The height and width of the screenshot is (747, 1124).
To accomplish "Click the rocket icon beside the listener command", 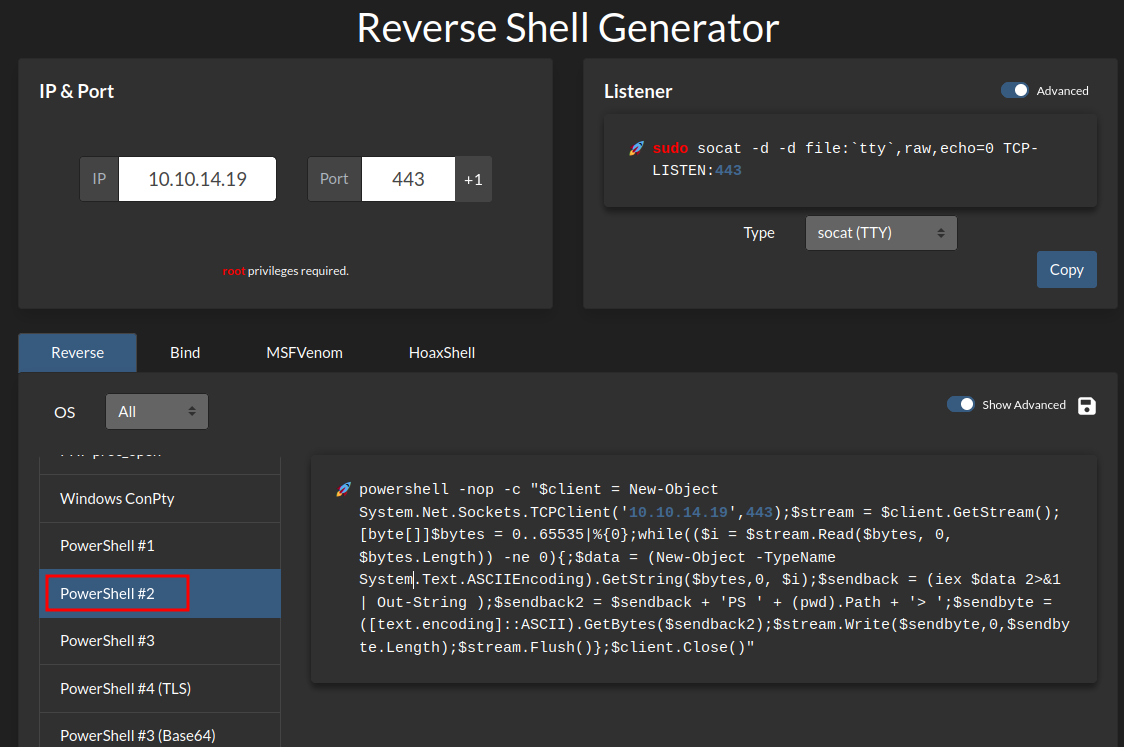I will 637,148.
